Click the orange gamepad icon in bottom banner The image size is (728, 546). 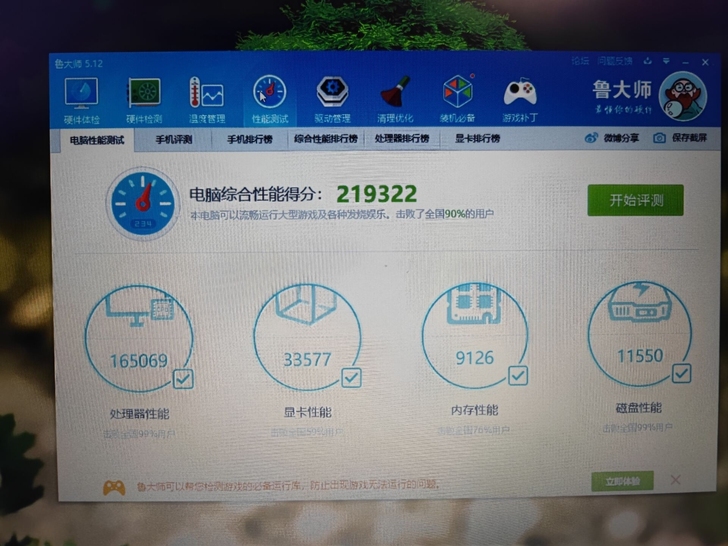click(x=114, y=487)
